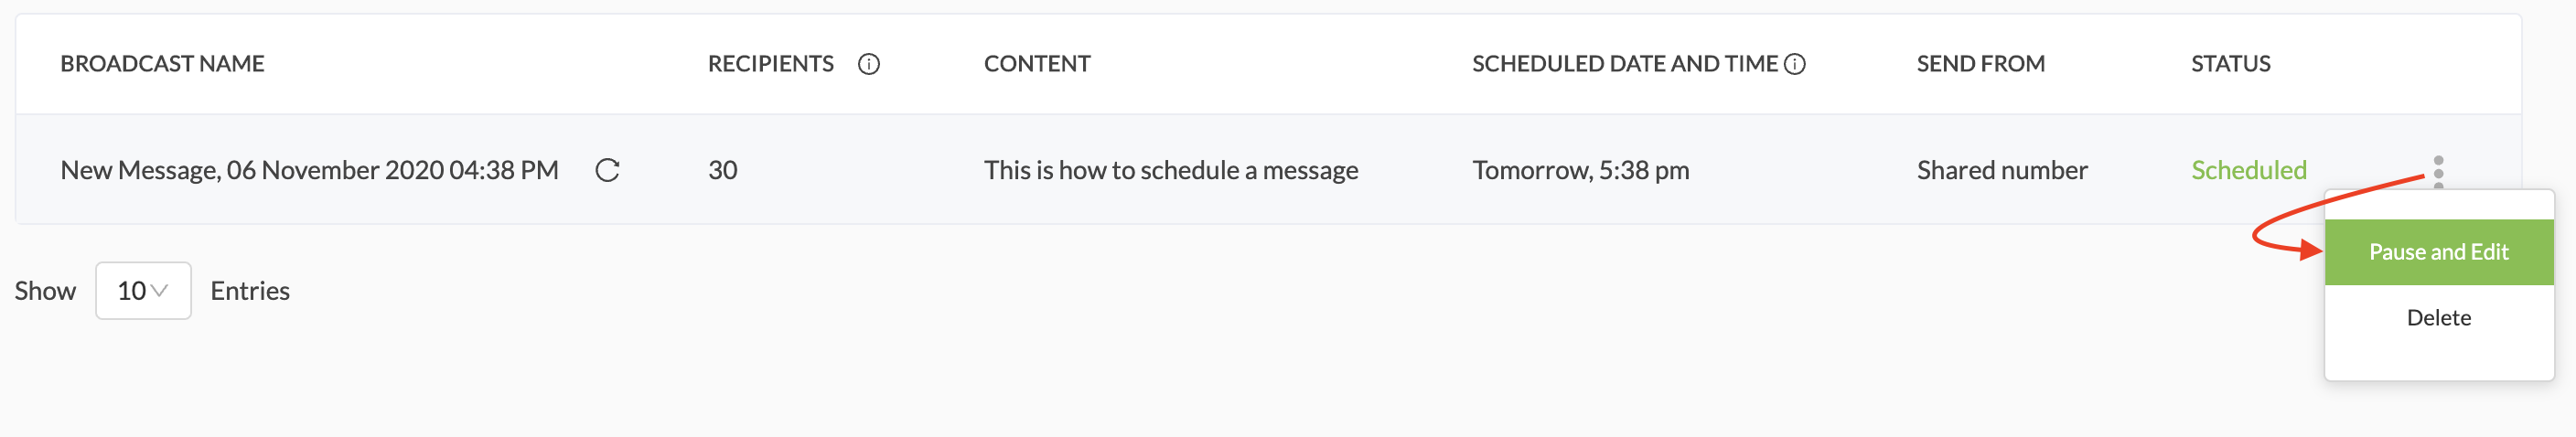Click the Scheduled Date and Time info icon
Image resolution: width=2576 pixels, height=437 pixels.
[x=1795, y=64]
